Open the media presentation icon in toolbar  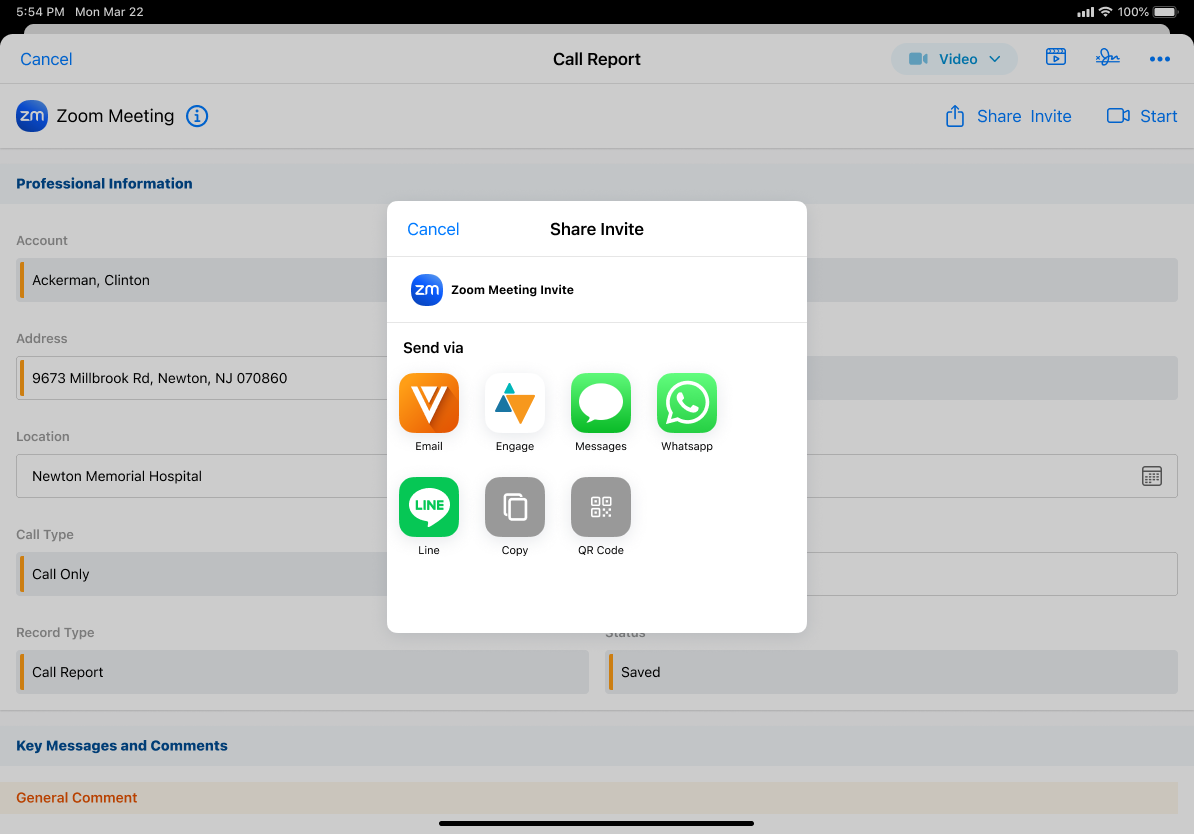[x=1055, y=58]
